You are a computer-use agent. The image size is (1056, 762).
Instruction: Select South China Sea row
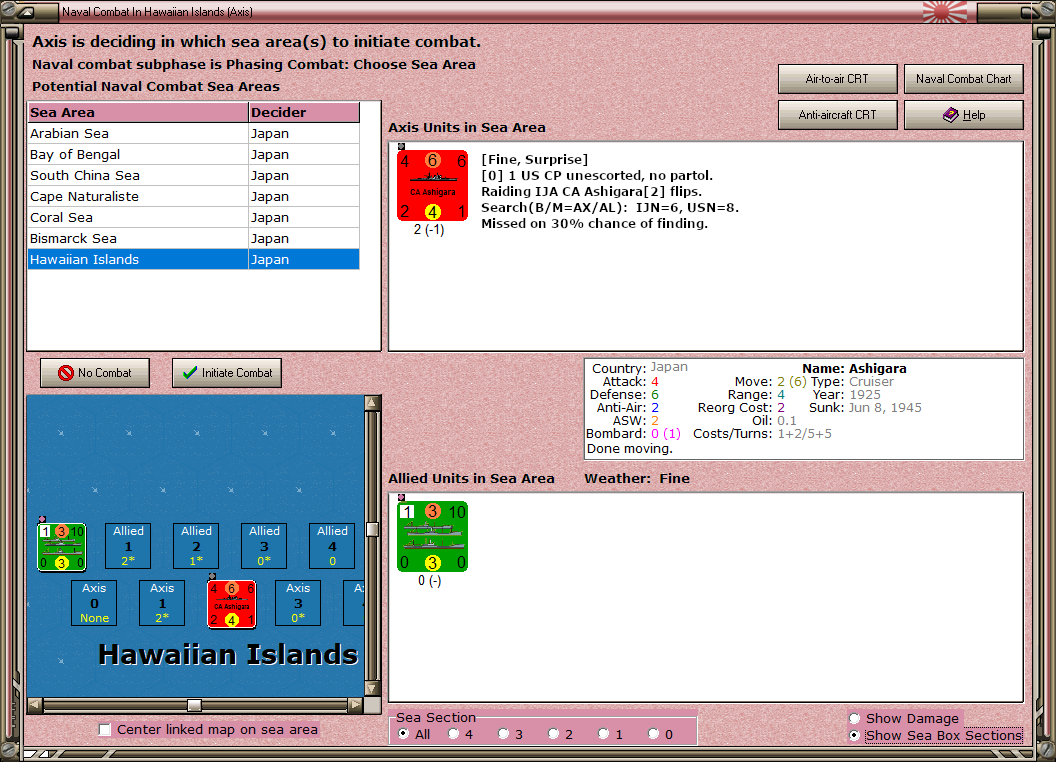193,175
